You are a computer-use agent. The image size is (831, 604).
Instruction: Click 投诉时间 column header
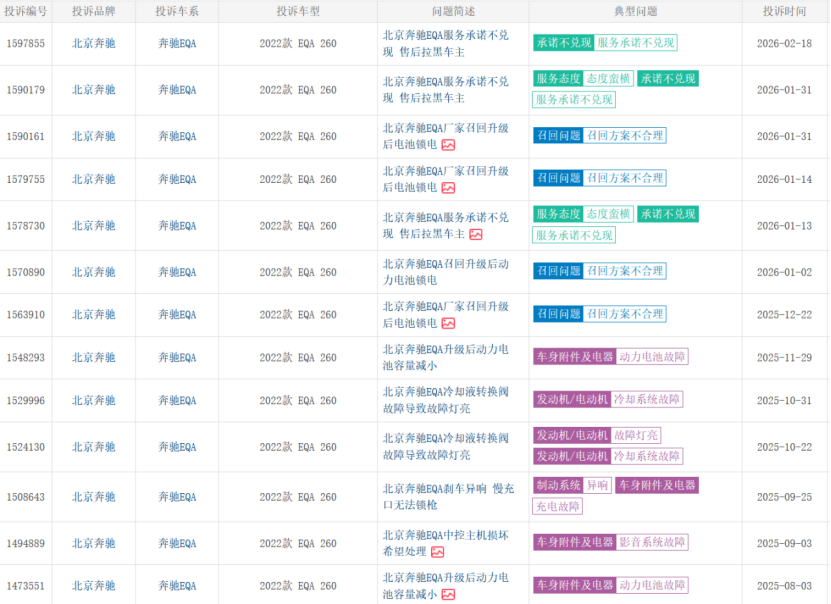[784, 11]
